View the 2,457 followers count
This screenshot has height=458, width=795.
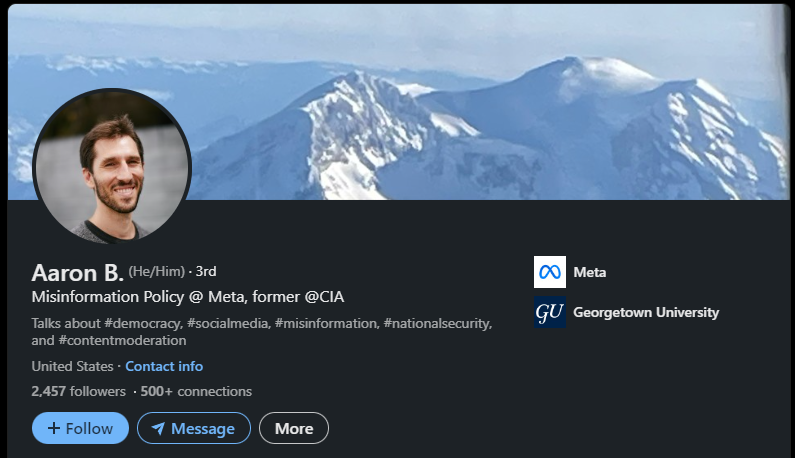point(78,391)
